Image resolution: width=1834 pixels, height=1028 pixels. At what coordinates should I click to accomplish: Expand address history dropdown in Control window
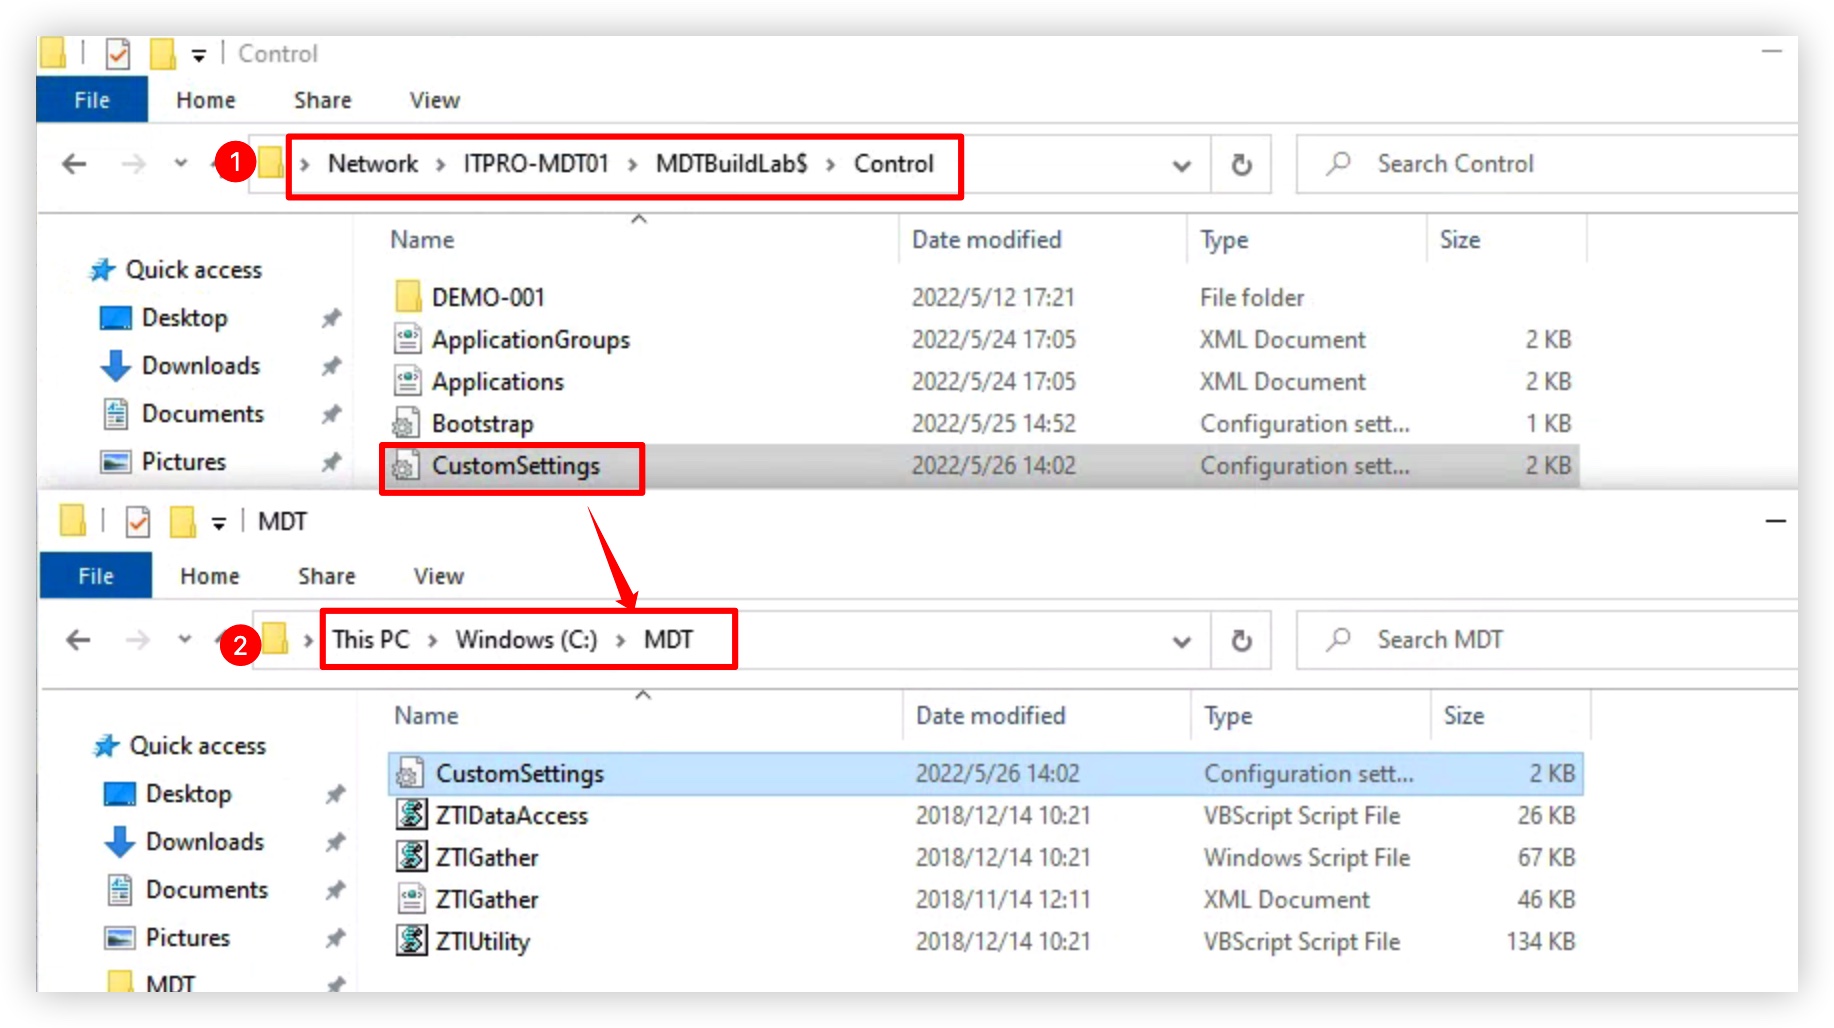(x=1182, y=166)
